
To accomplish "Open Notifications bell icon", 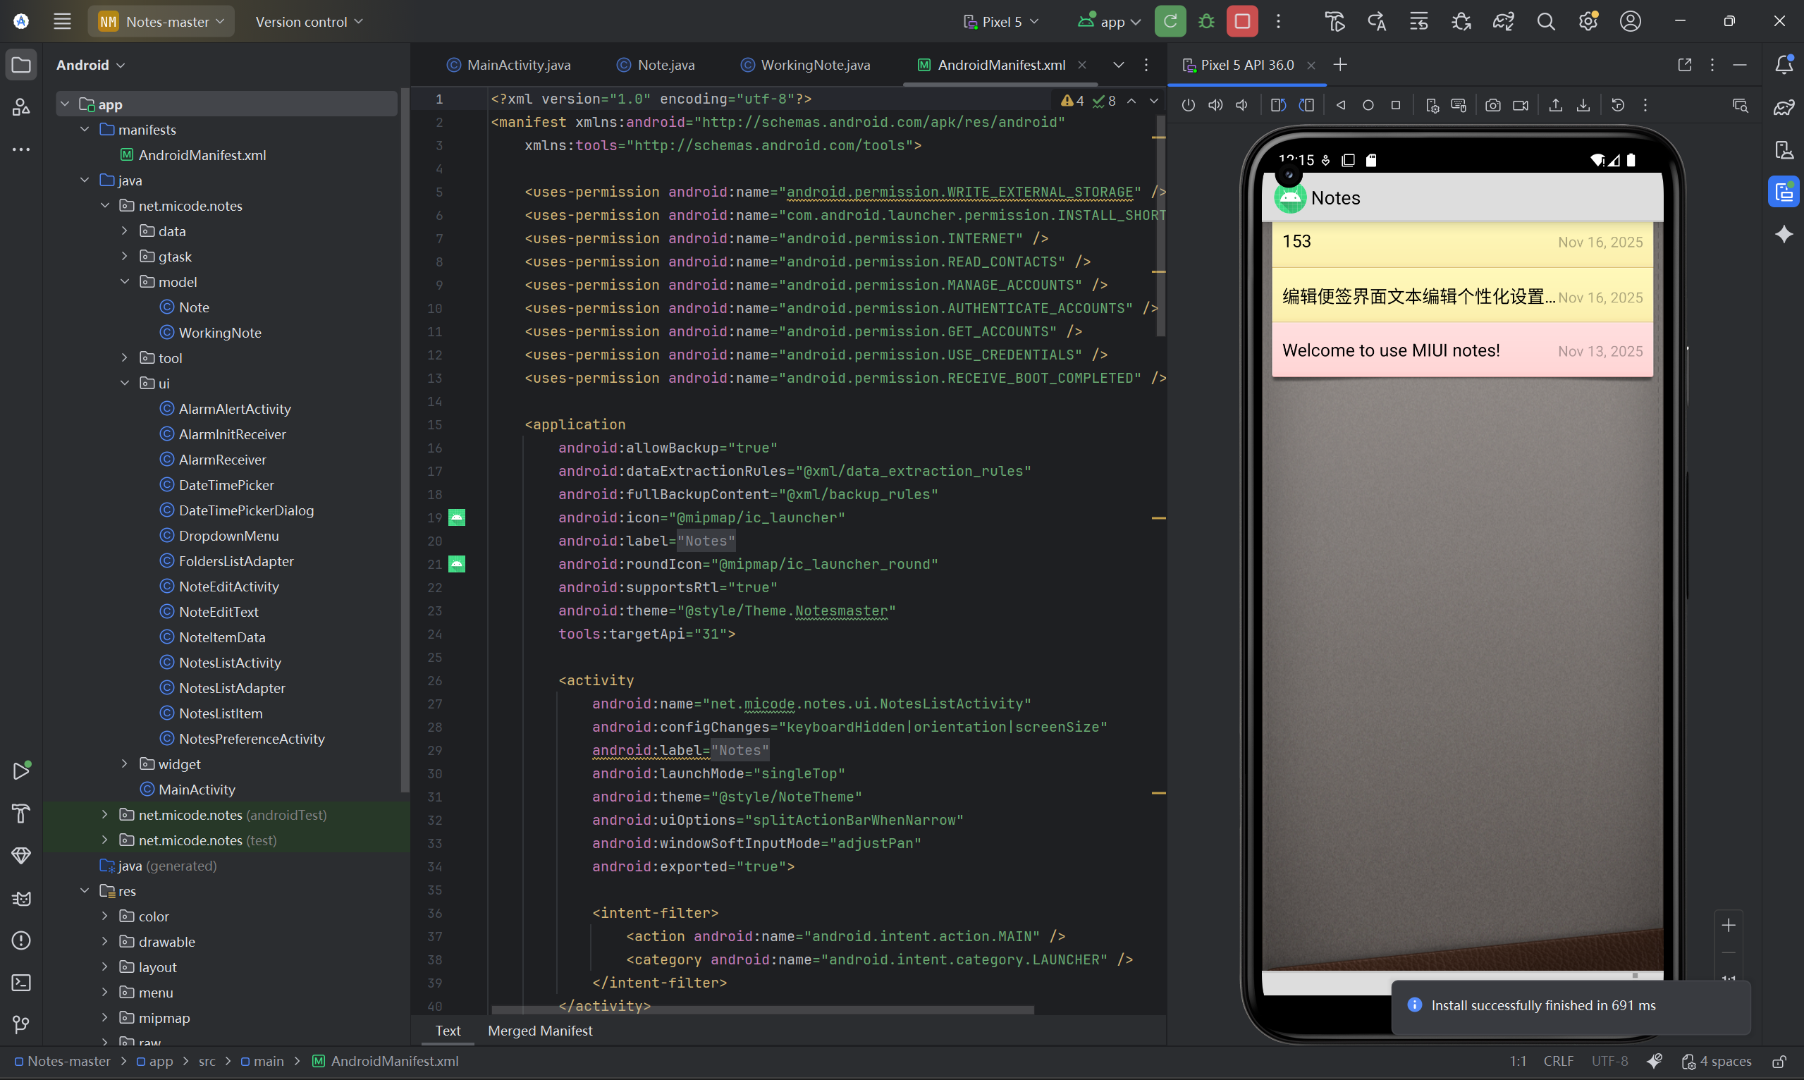I will coord(1784,65).
